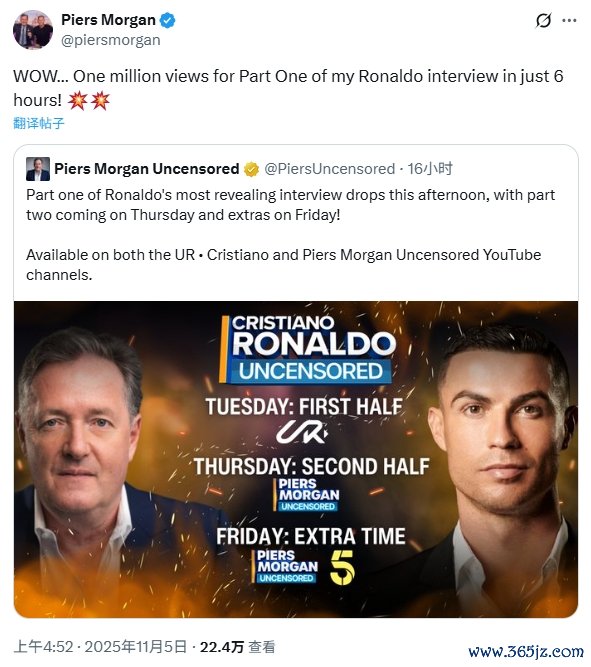Image resolution: width=591 pixels, height=667 pixels.
Task: Open the quoted post text about Ronaldo's interview
Action: point(291,235)
